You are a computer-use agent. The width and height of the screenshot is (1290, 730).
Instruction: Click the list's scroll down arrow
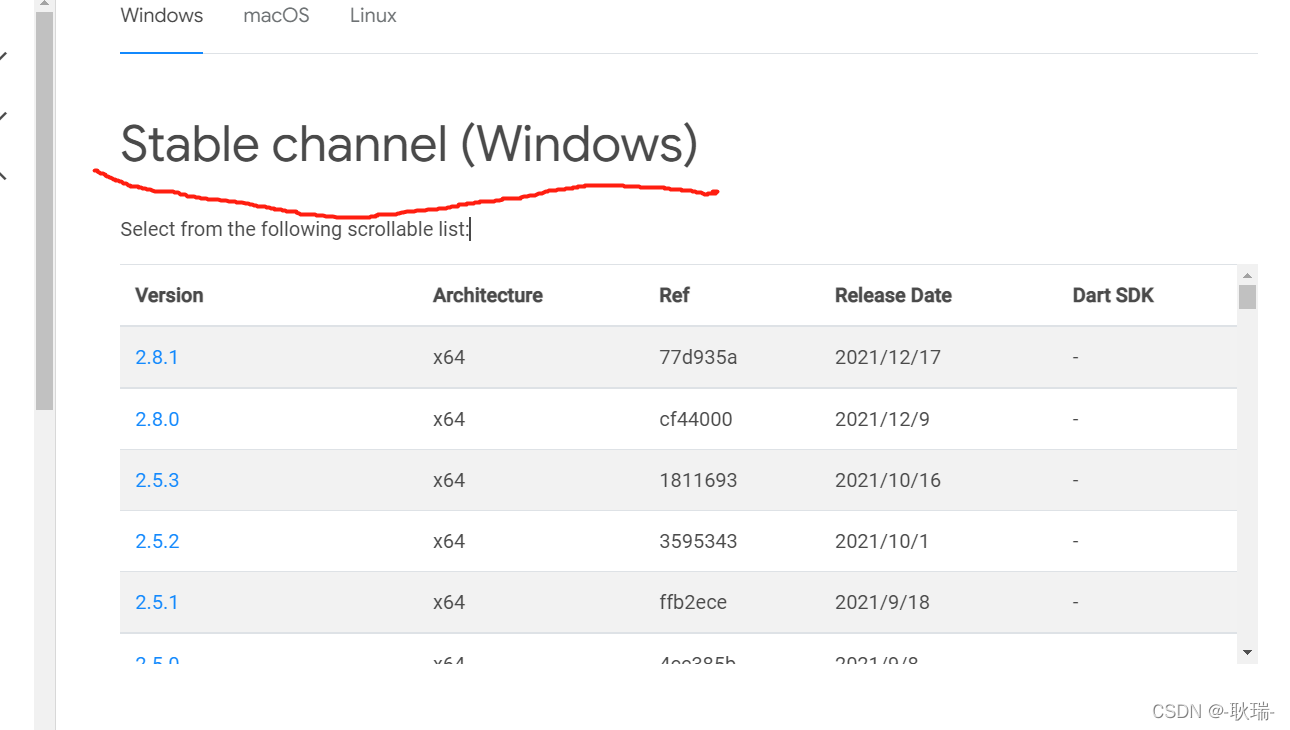click(1247, 652)
